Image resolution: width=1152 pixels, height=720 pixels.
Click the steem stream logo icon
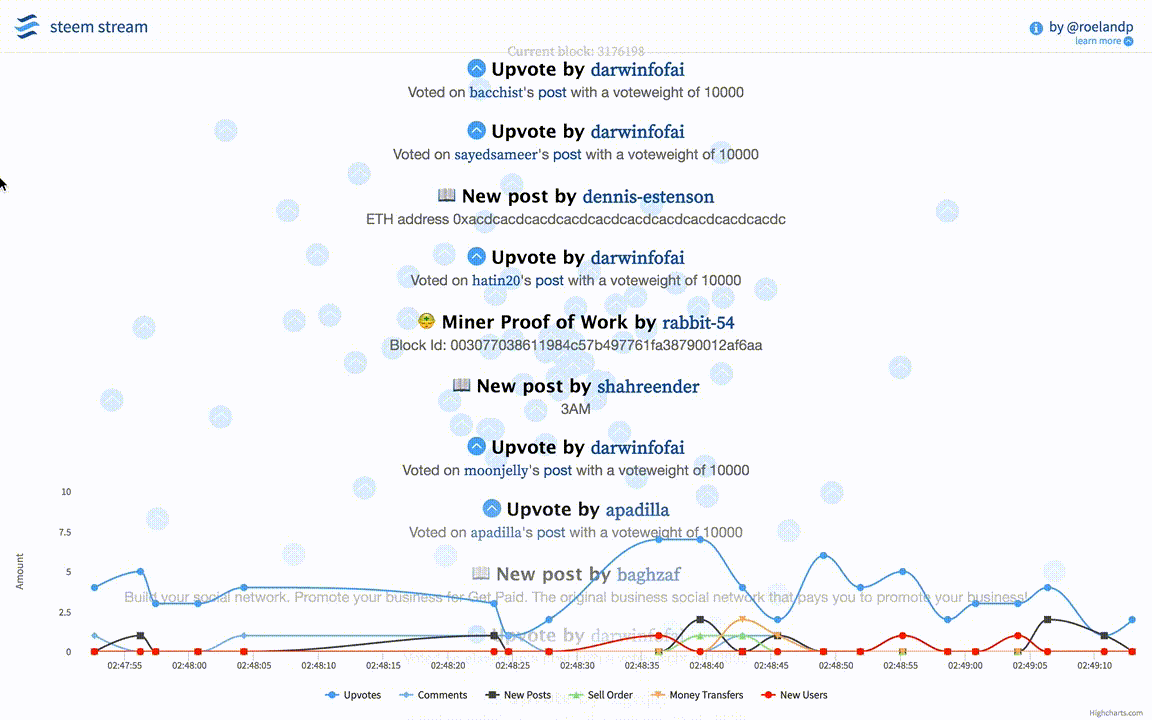point(27,27)
